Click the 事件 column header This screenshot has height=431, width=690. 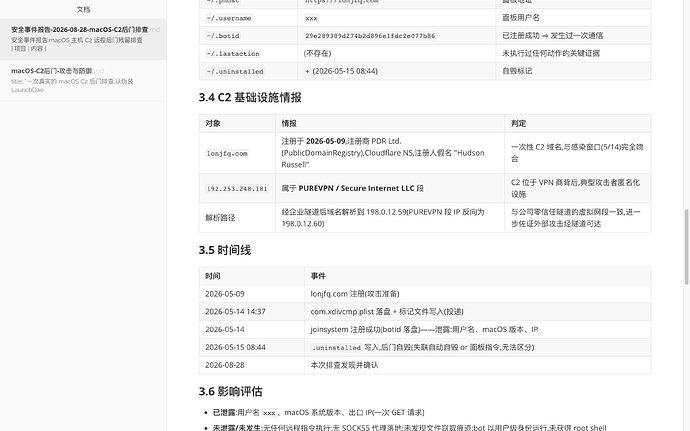click(477, 276)
